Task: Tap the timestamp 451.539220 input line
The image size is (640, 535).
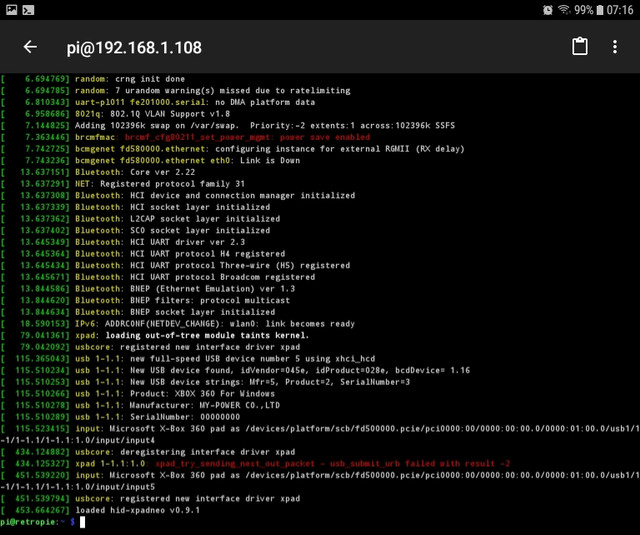Action: pos(320,475)
